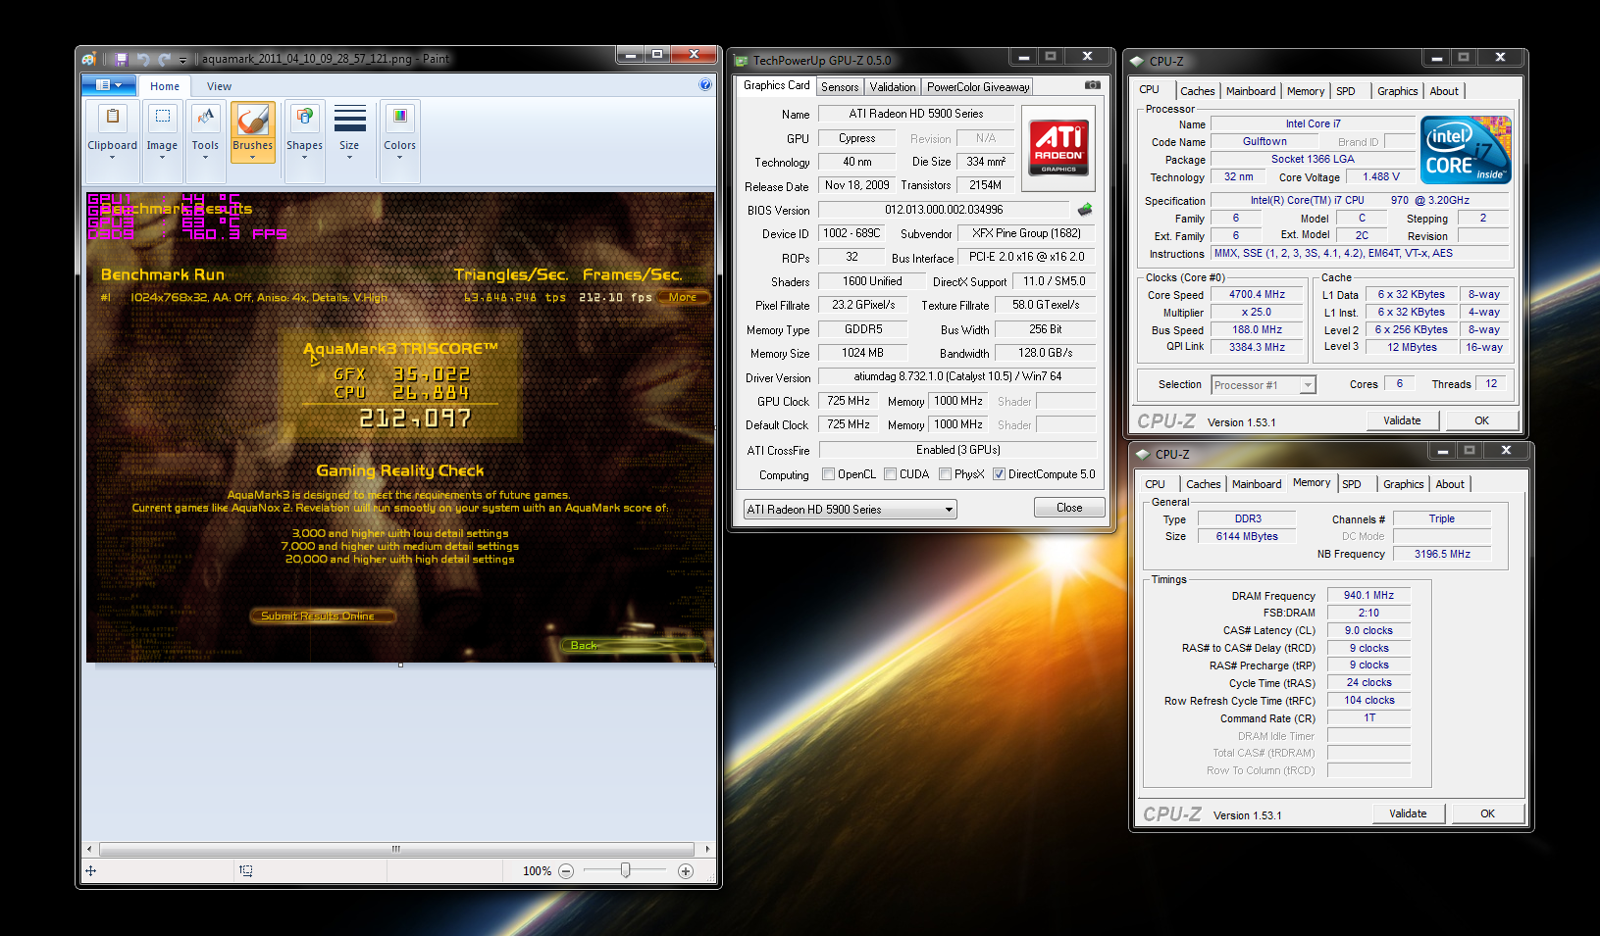Click zoom in plus button in Paint
Image resolution: width=1600 pixels, height=936 pixels.
tap(685, 871)
